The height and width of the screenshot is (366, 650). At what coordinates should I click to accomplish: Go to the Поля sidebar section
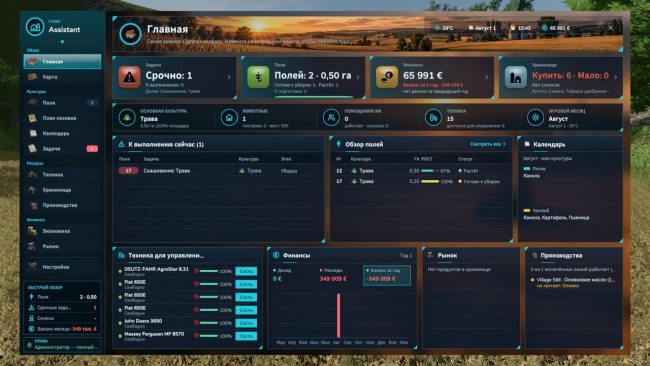(62, 102)
